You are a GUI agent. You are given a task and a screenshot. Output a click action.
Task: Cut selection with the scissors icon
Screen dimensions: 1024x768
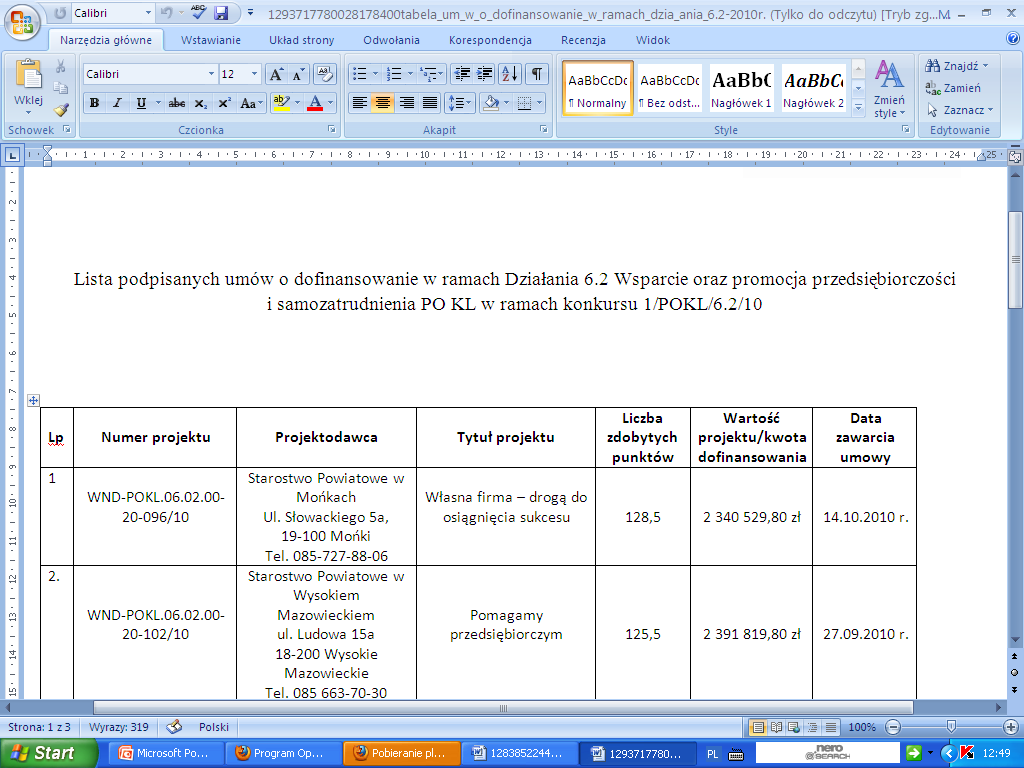coord(61,66)
